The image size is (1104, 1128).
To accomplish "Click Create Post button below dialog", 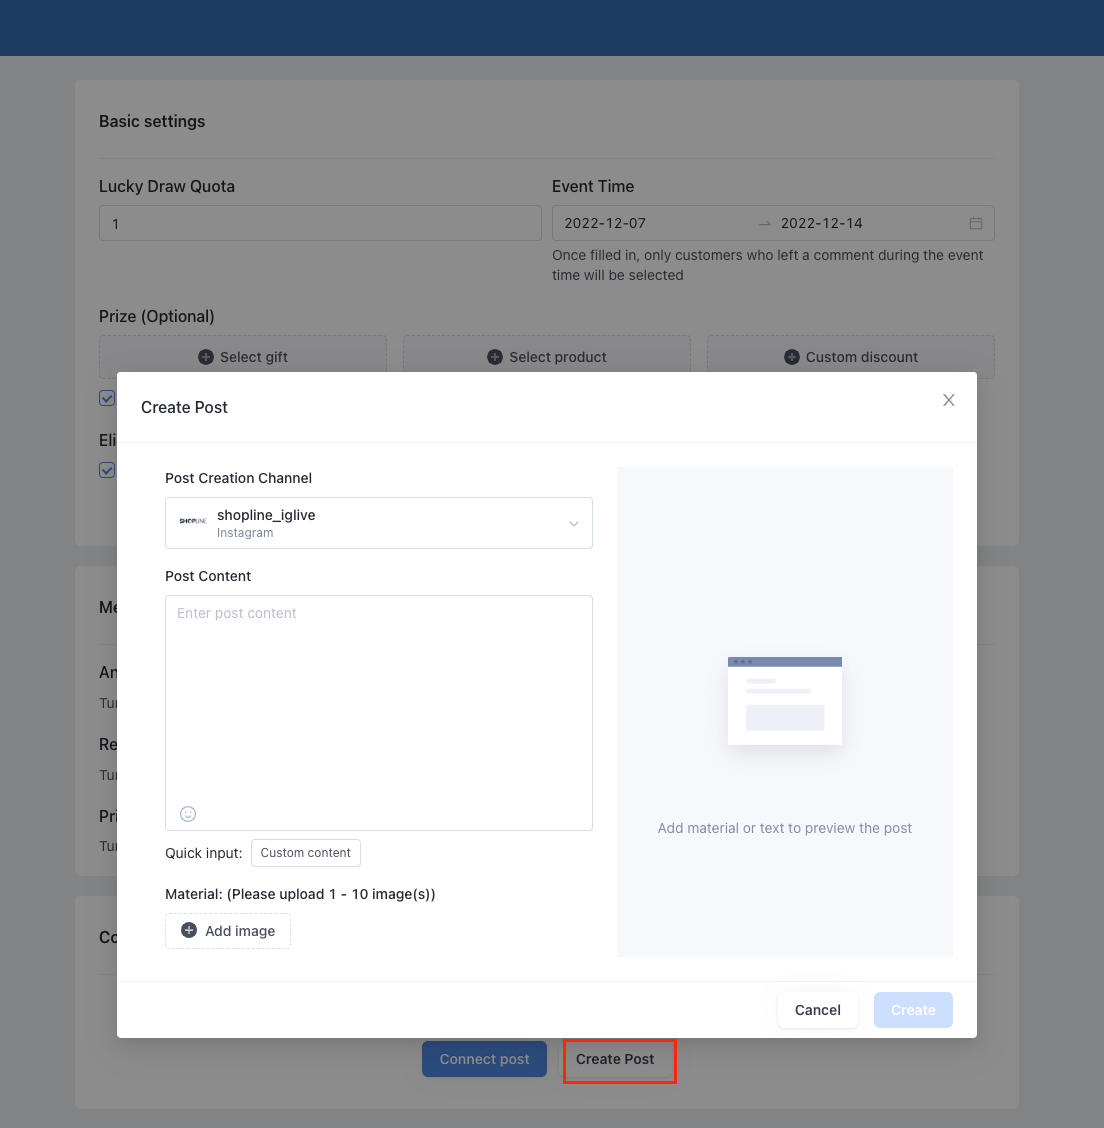I will 615,1059.
